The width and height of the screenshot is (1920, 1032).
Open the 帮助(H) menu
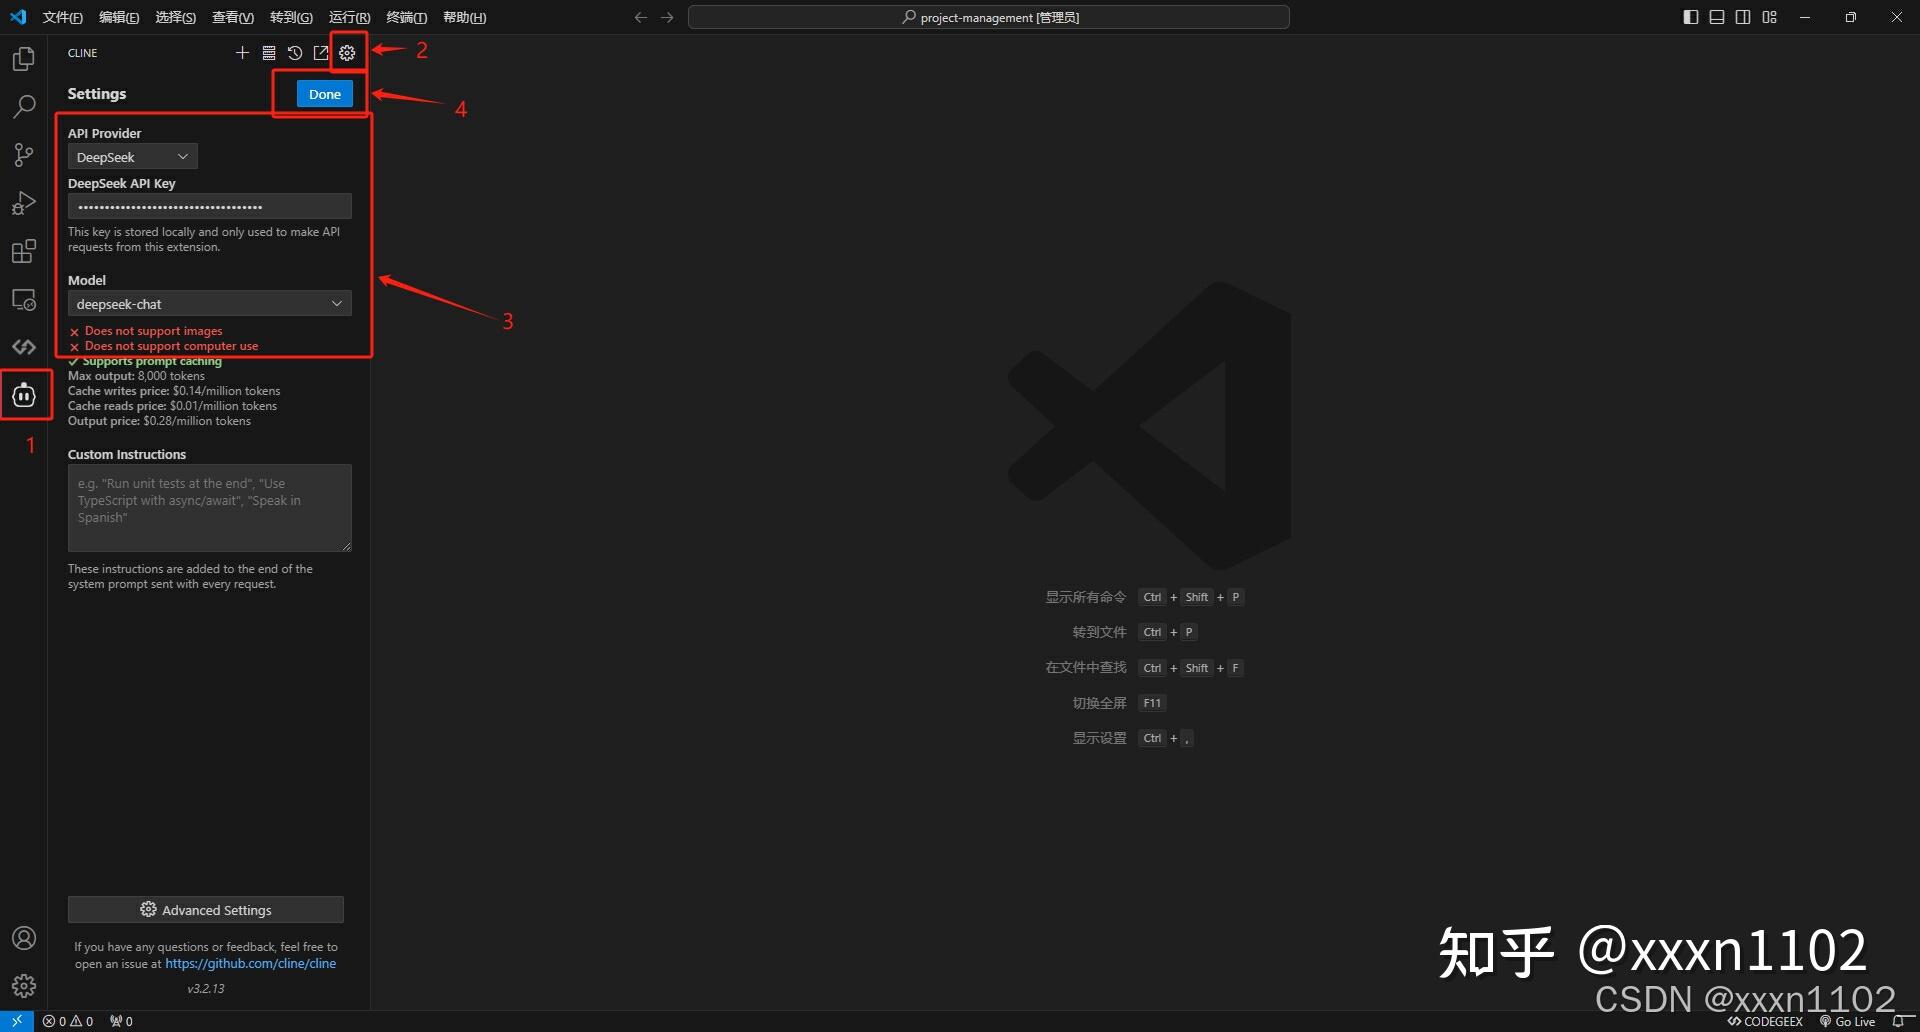point(463,17)
